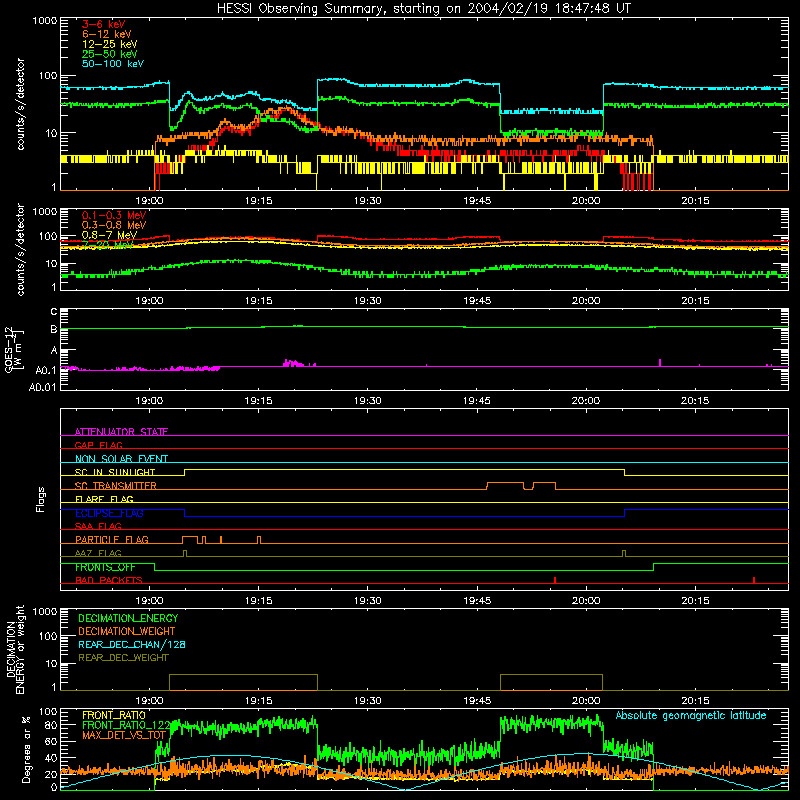This screenshot has height=800, width=800.
Task: Click the PARTICLE_FLAG label
Action: (x=112, y=539)
